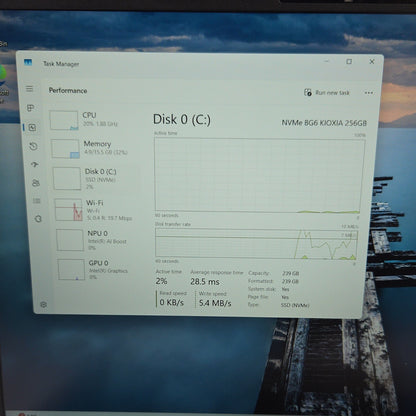Click the Memory mini graph thumbnail
This screenshot has width=416, height=416.
point(65,149)
